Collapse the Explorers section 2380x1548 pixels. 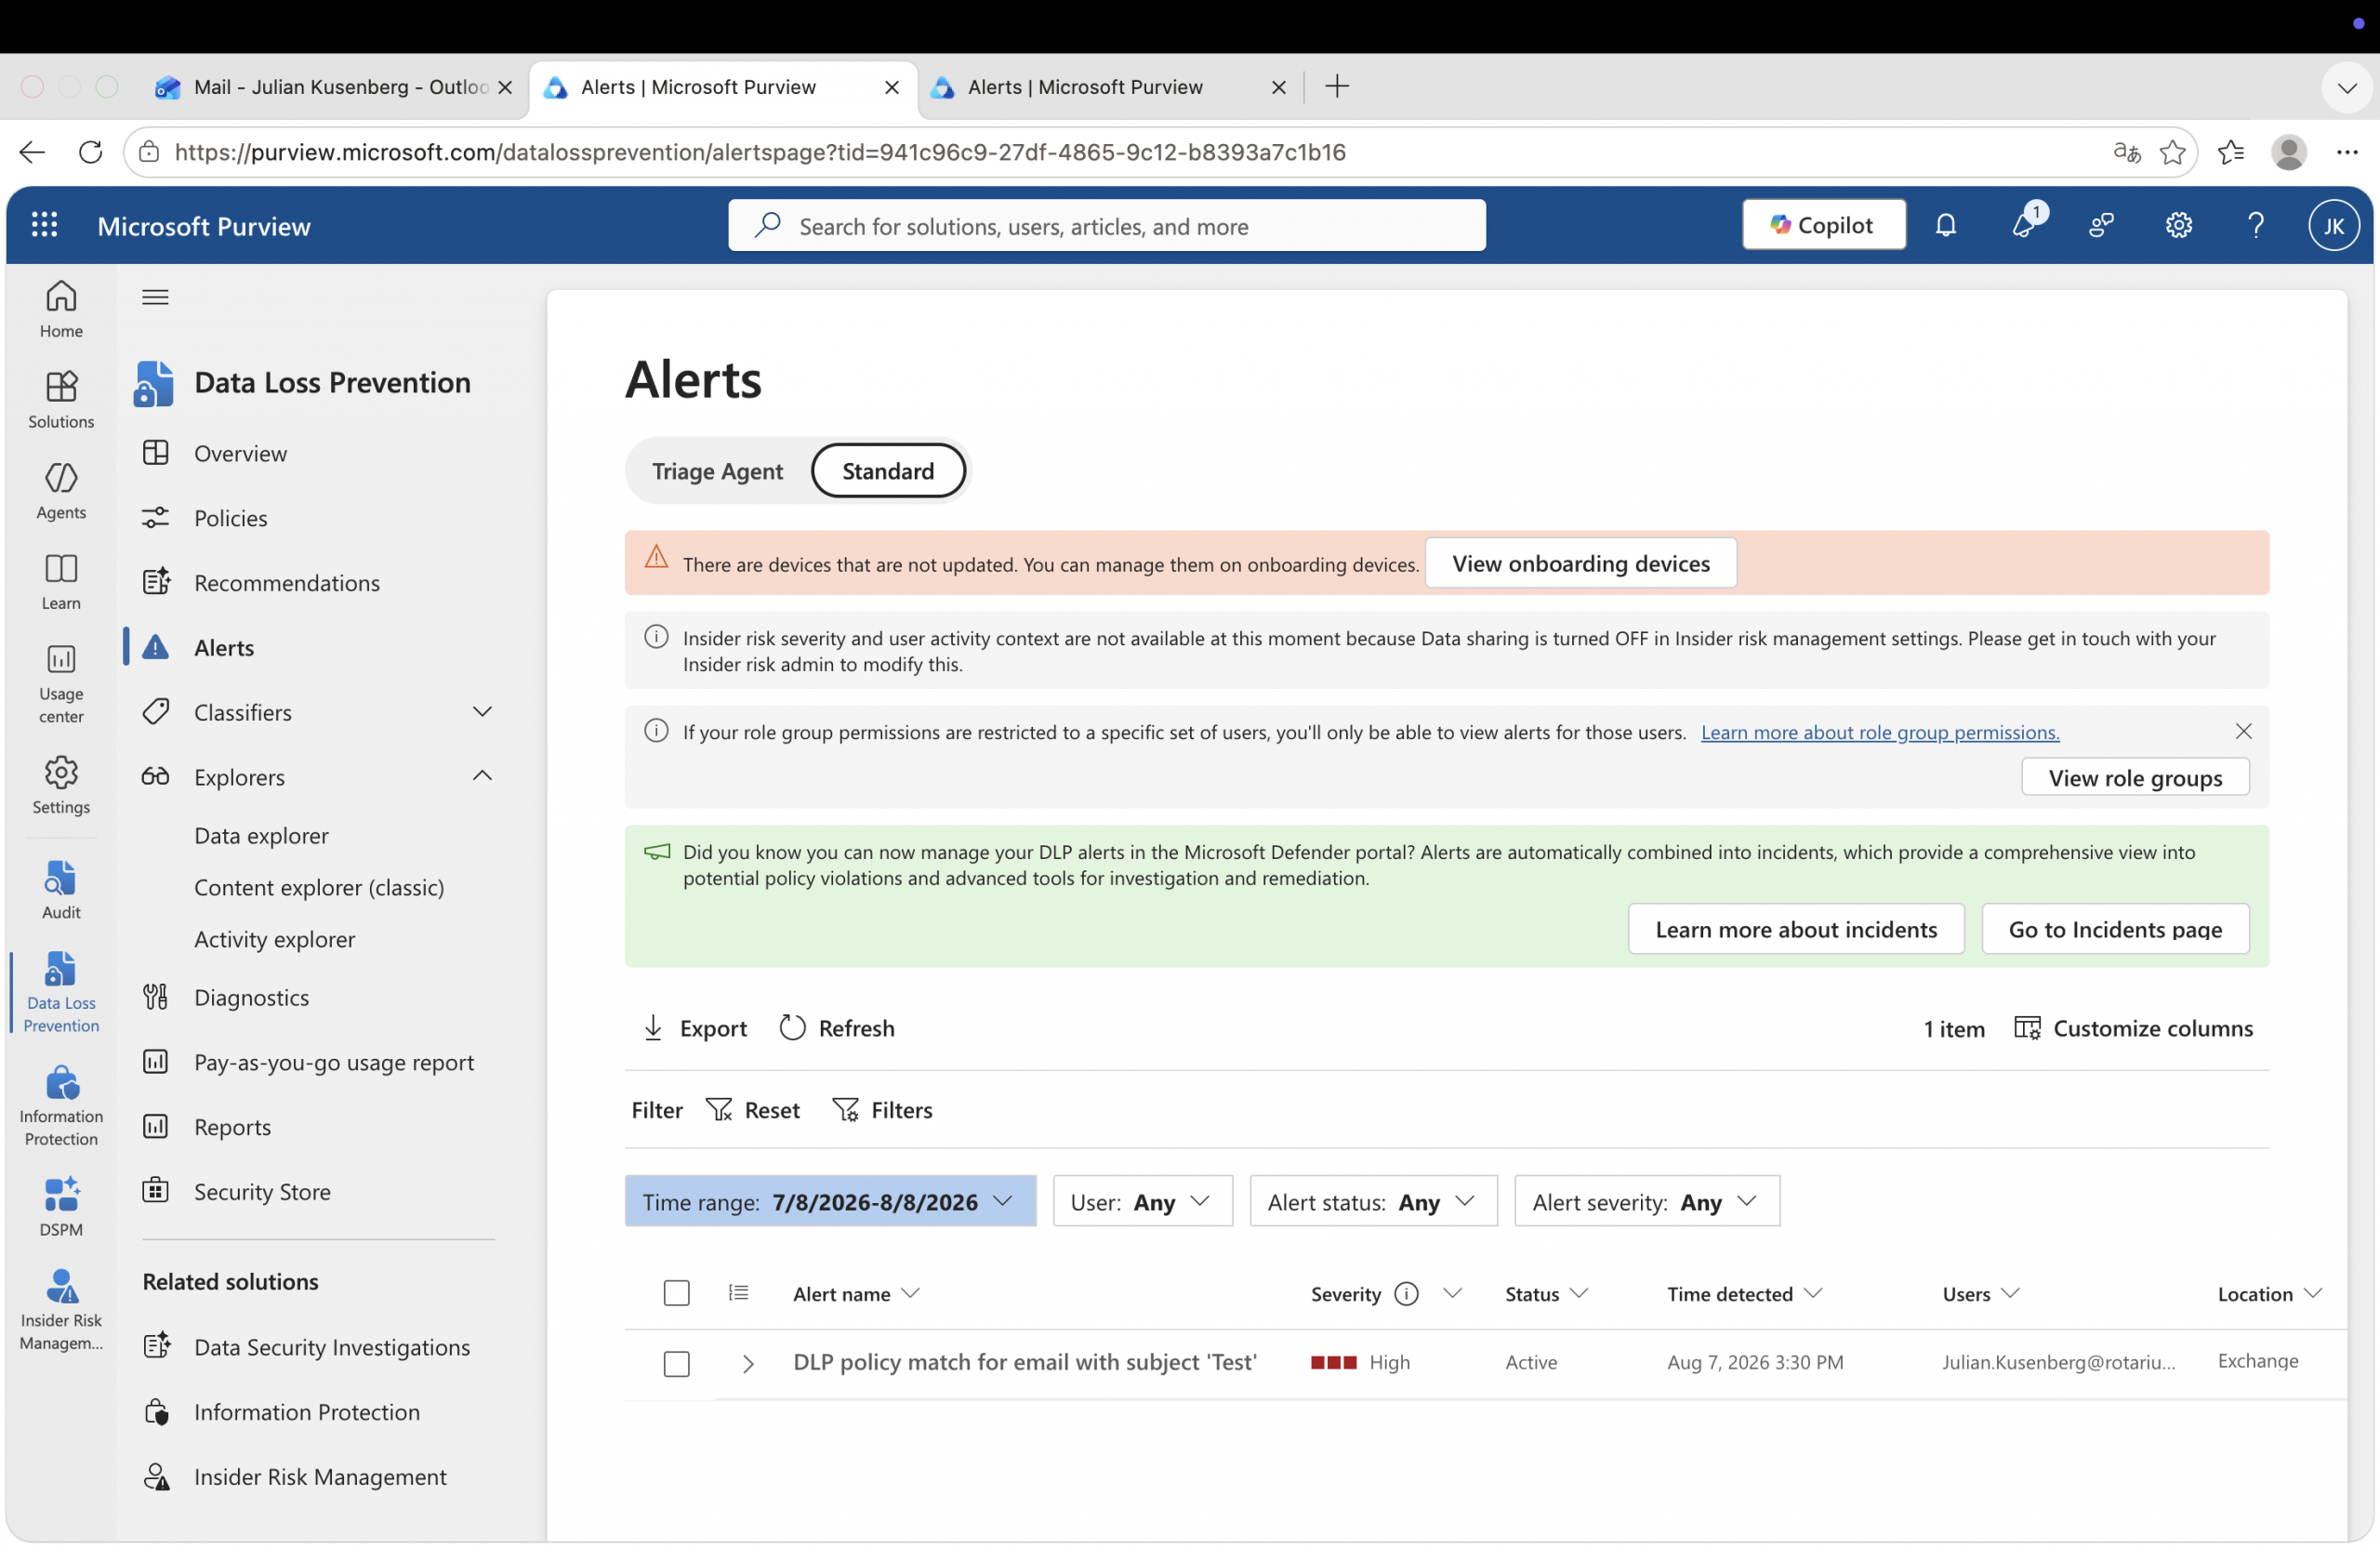[482, 776]
